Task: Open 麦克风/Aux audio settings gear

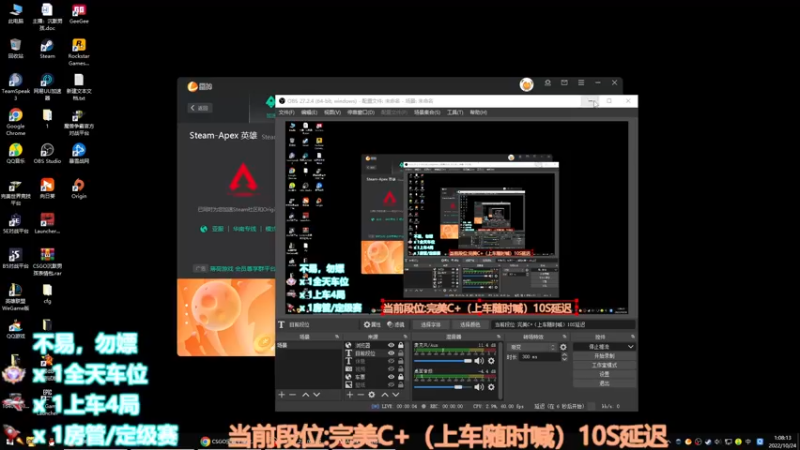Action: (491, 361)
